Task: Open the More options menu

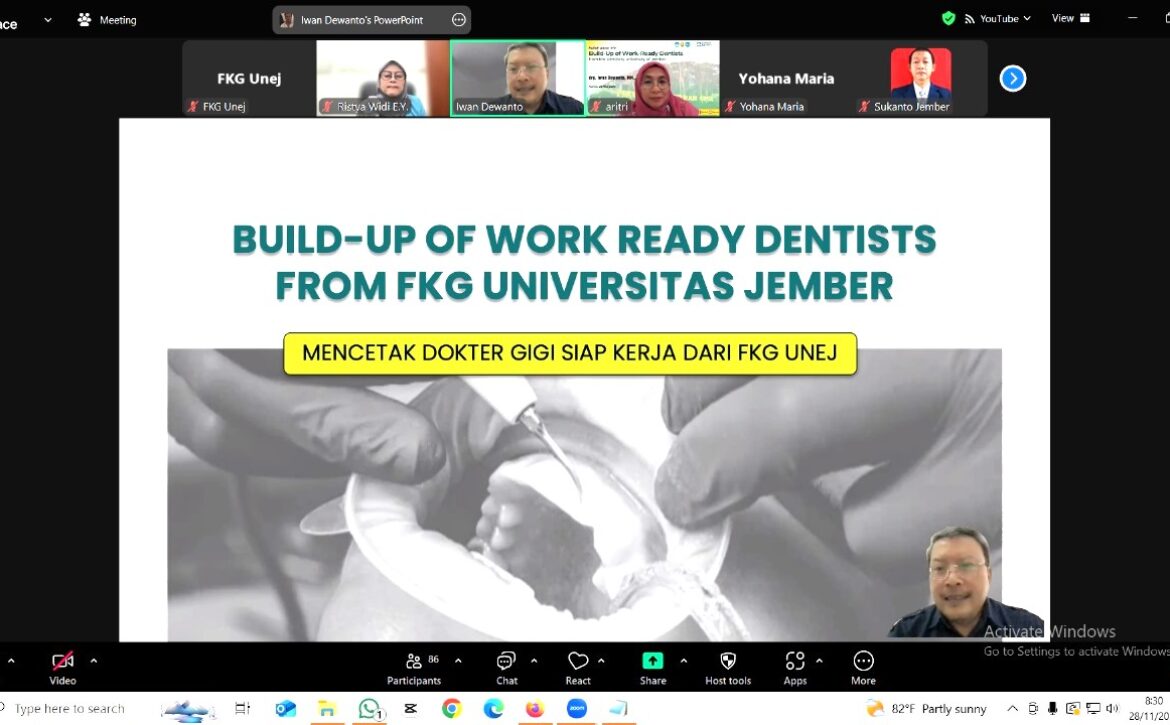Action: (863, 668)
